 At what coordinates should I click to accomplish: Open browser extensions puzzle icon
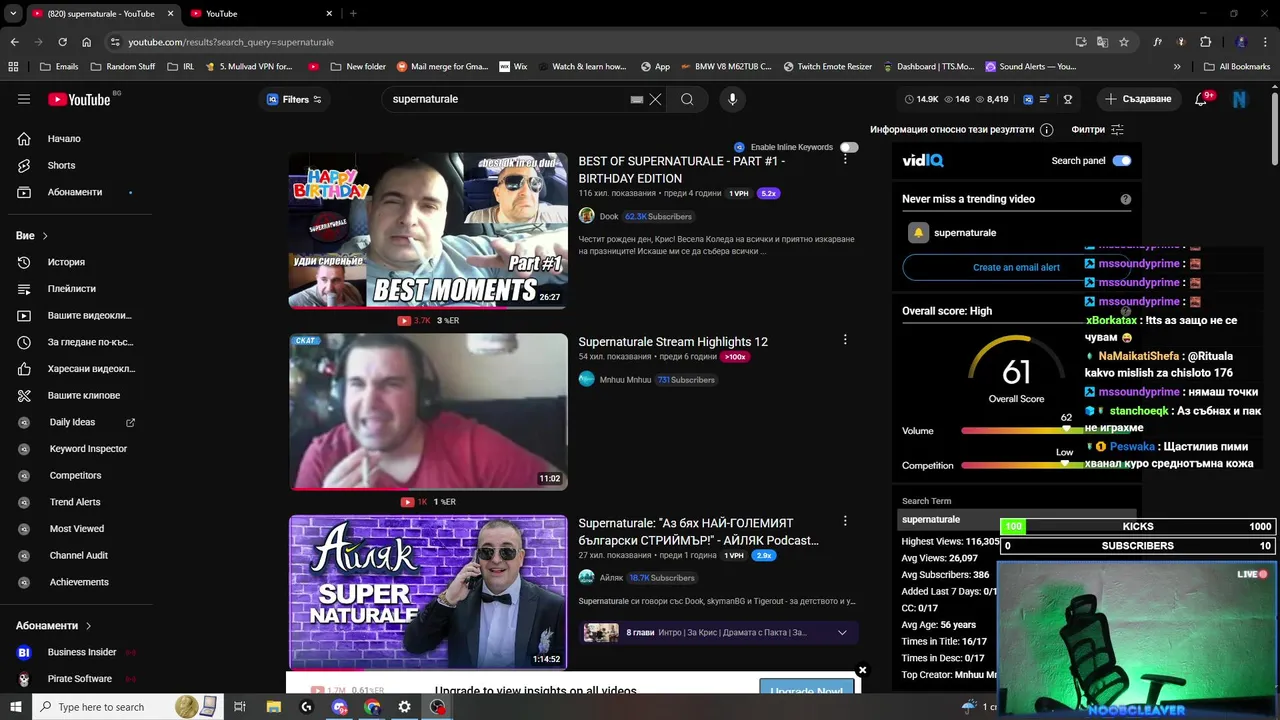click(x=1205, y=42)
